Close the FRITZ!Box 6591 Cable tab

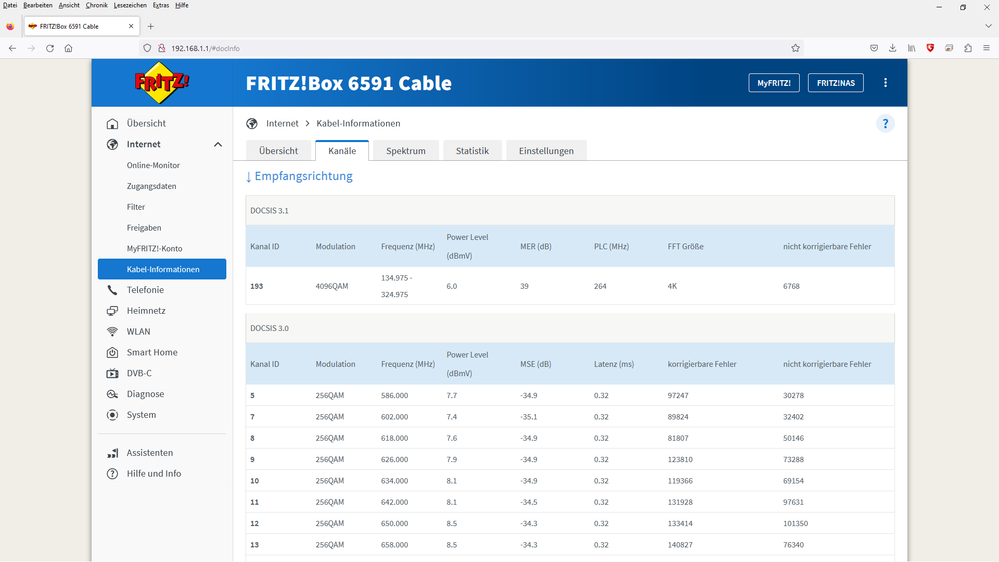(131, 27)
